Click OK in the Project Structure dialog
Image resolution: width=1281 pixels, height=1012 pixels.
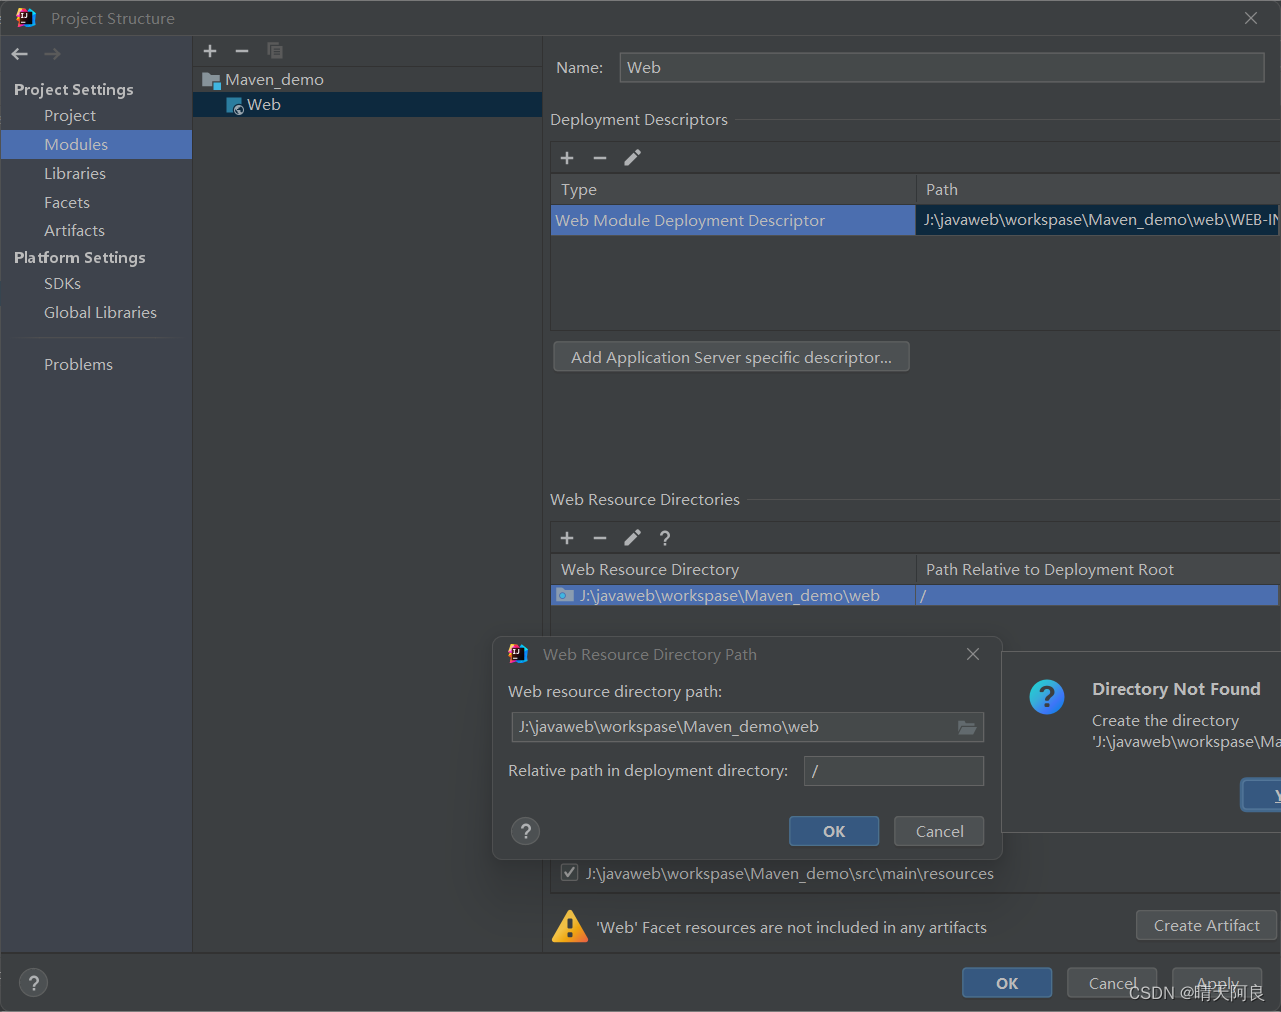[x=1007, y=983]
